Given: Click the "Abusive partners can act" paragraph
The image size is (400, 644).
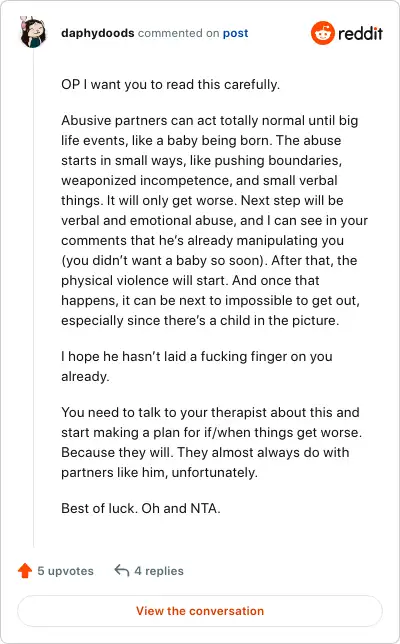Looking at the screenshot, I should (x=214, y=220).
